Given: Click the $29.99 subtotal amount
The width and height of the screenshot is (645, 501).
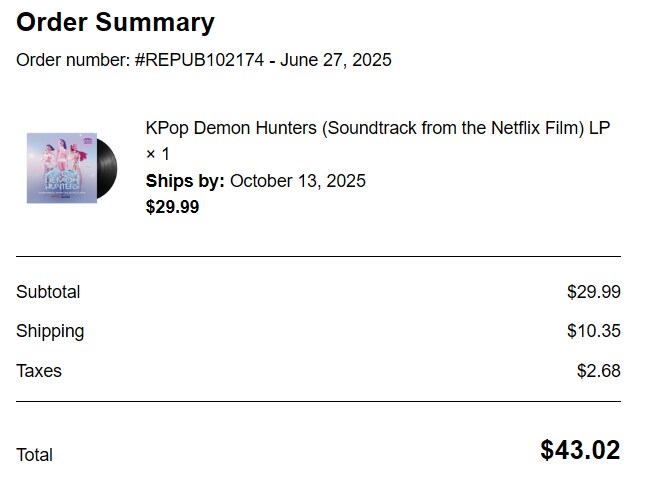Looking at the screenshot, I should (594, 292).
